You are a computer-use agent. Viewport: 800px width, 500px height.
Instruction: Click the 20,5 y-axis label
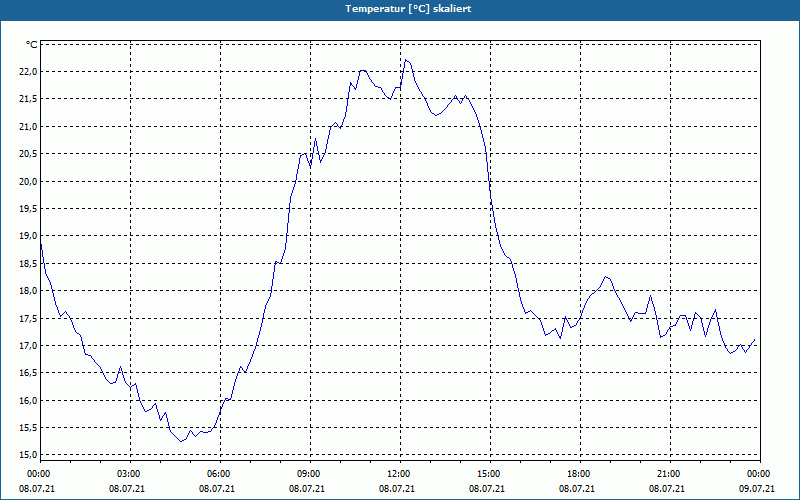click(x=29, y=154)
